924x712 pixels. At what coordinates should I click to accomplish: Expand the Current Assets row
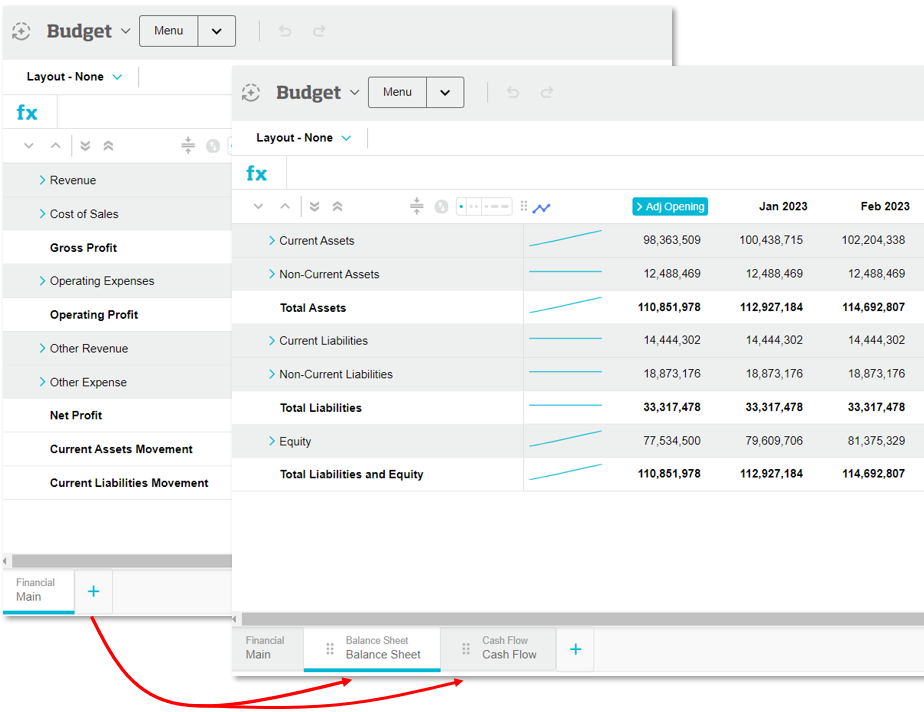272,241
